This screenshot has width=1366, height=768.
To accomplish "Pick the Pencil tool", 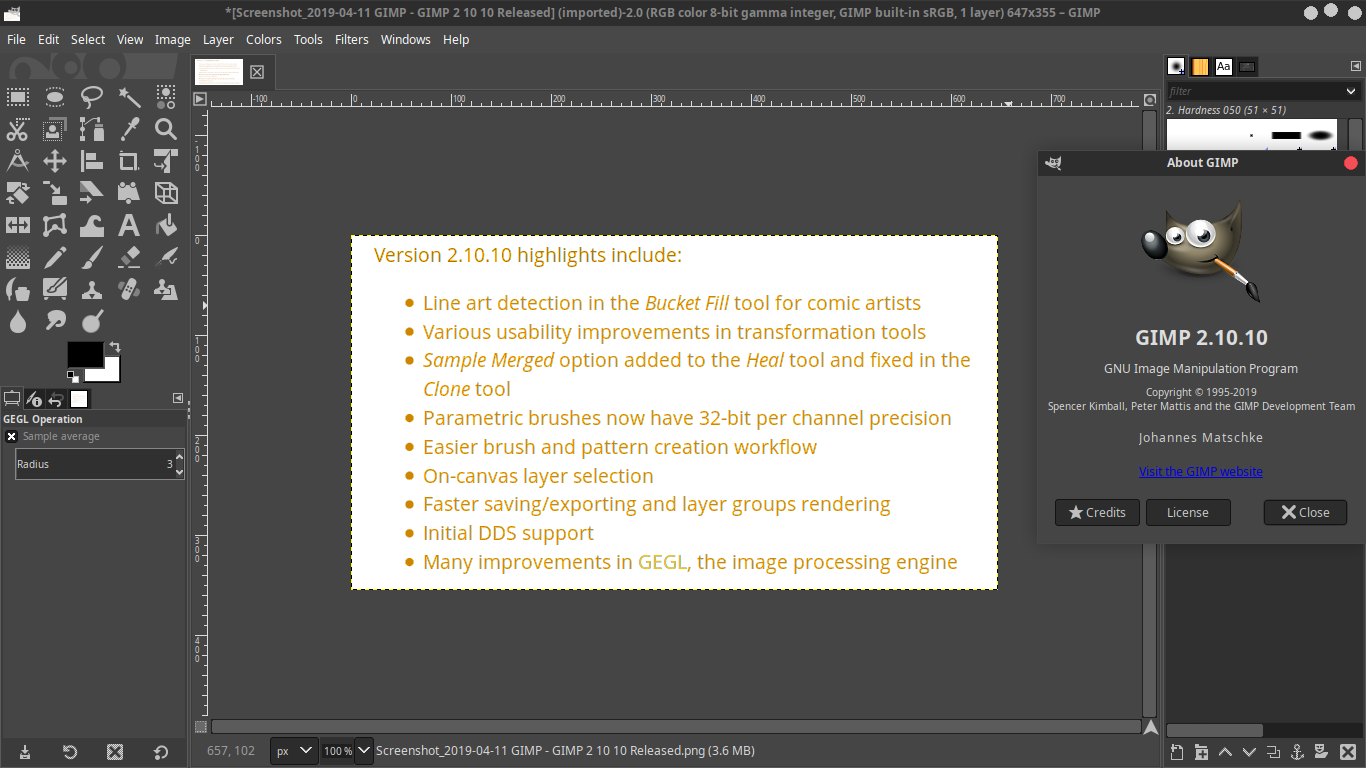I will [x=55, y=258].
